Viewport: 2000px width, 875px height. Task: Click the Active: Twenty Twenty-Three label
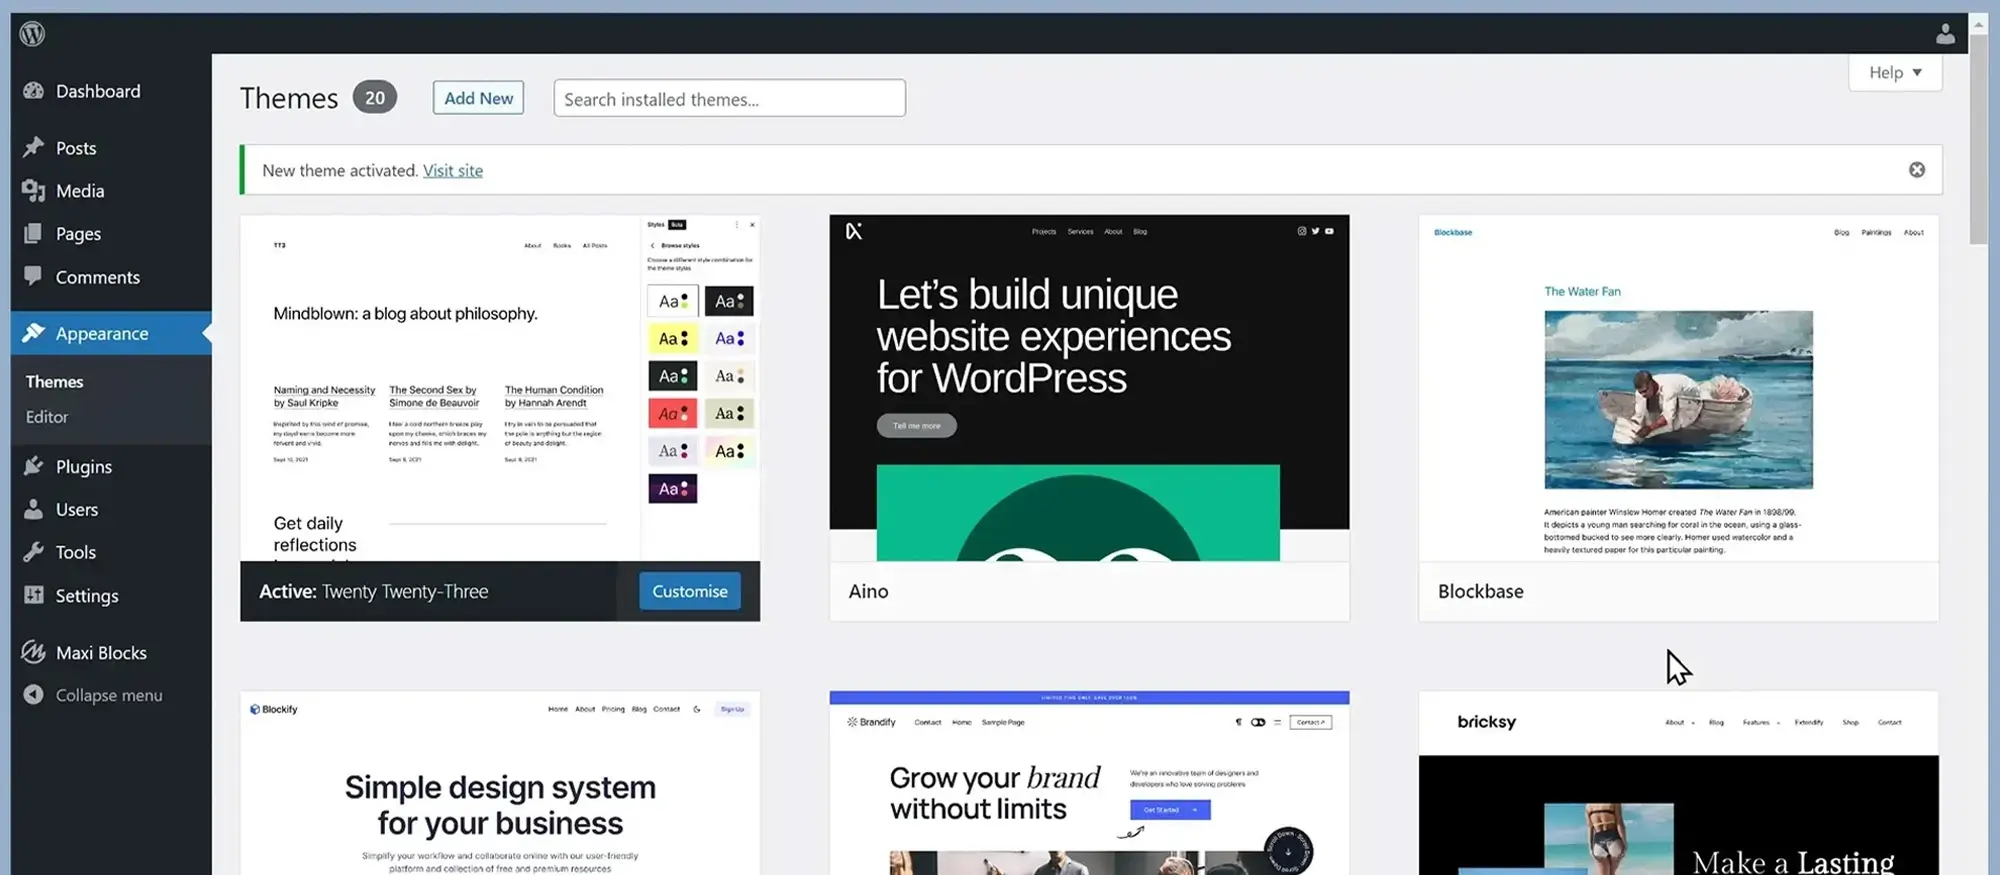tap(374, 591)
